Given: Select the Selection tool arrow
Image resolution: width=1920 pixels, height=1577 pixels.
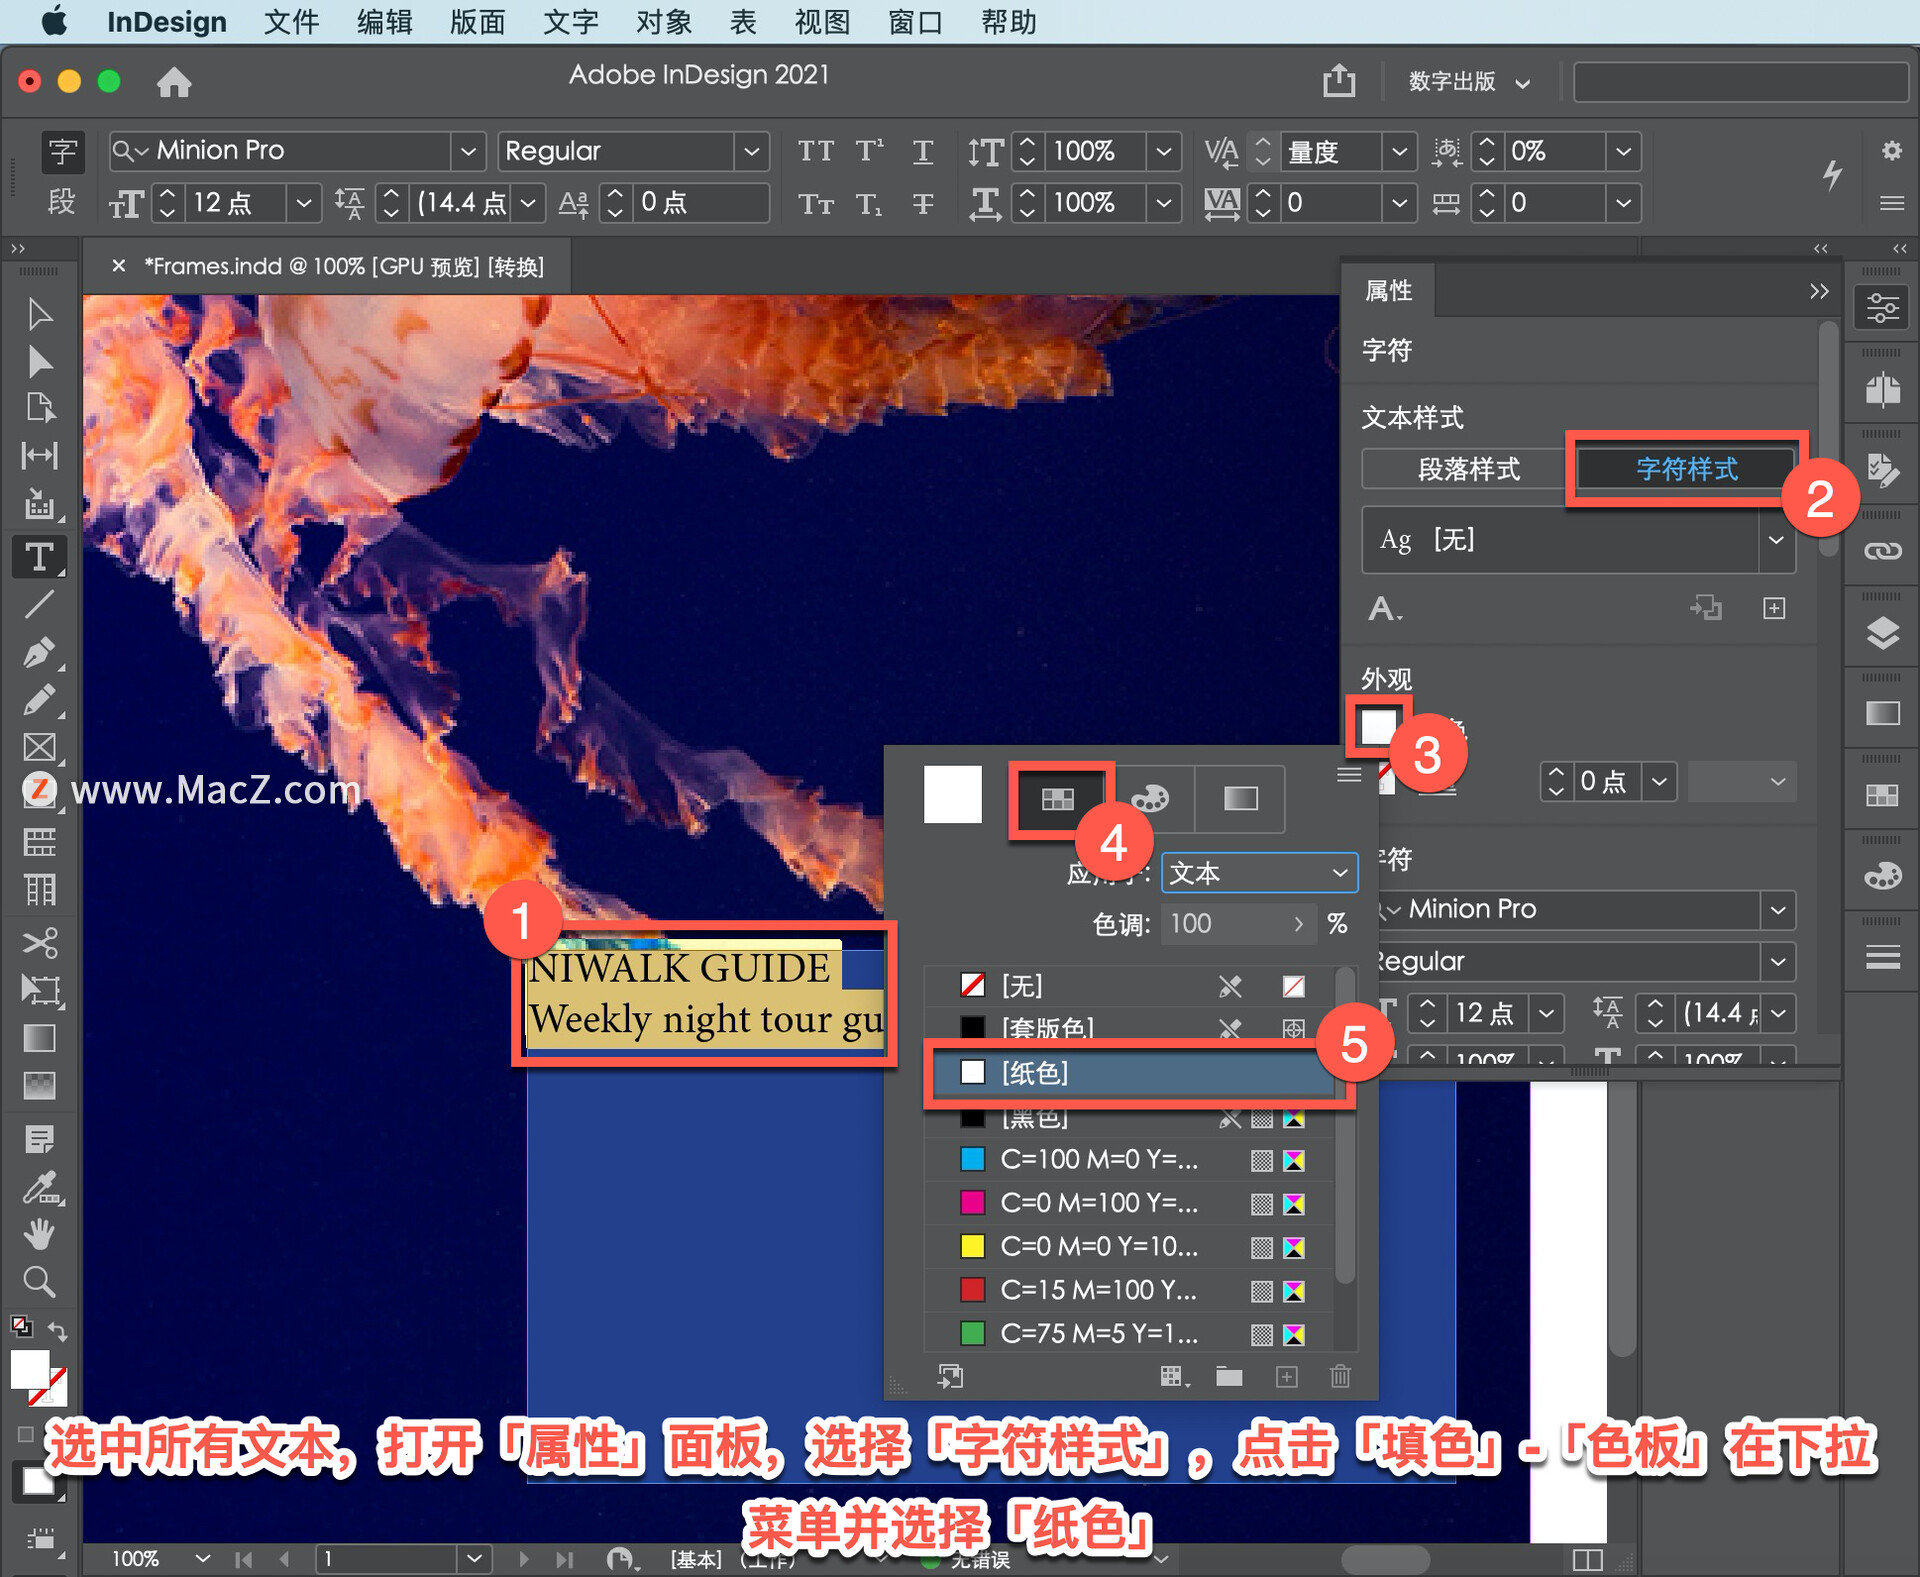Looking at the screenshot, I should click(x=39, y=314).
